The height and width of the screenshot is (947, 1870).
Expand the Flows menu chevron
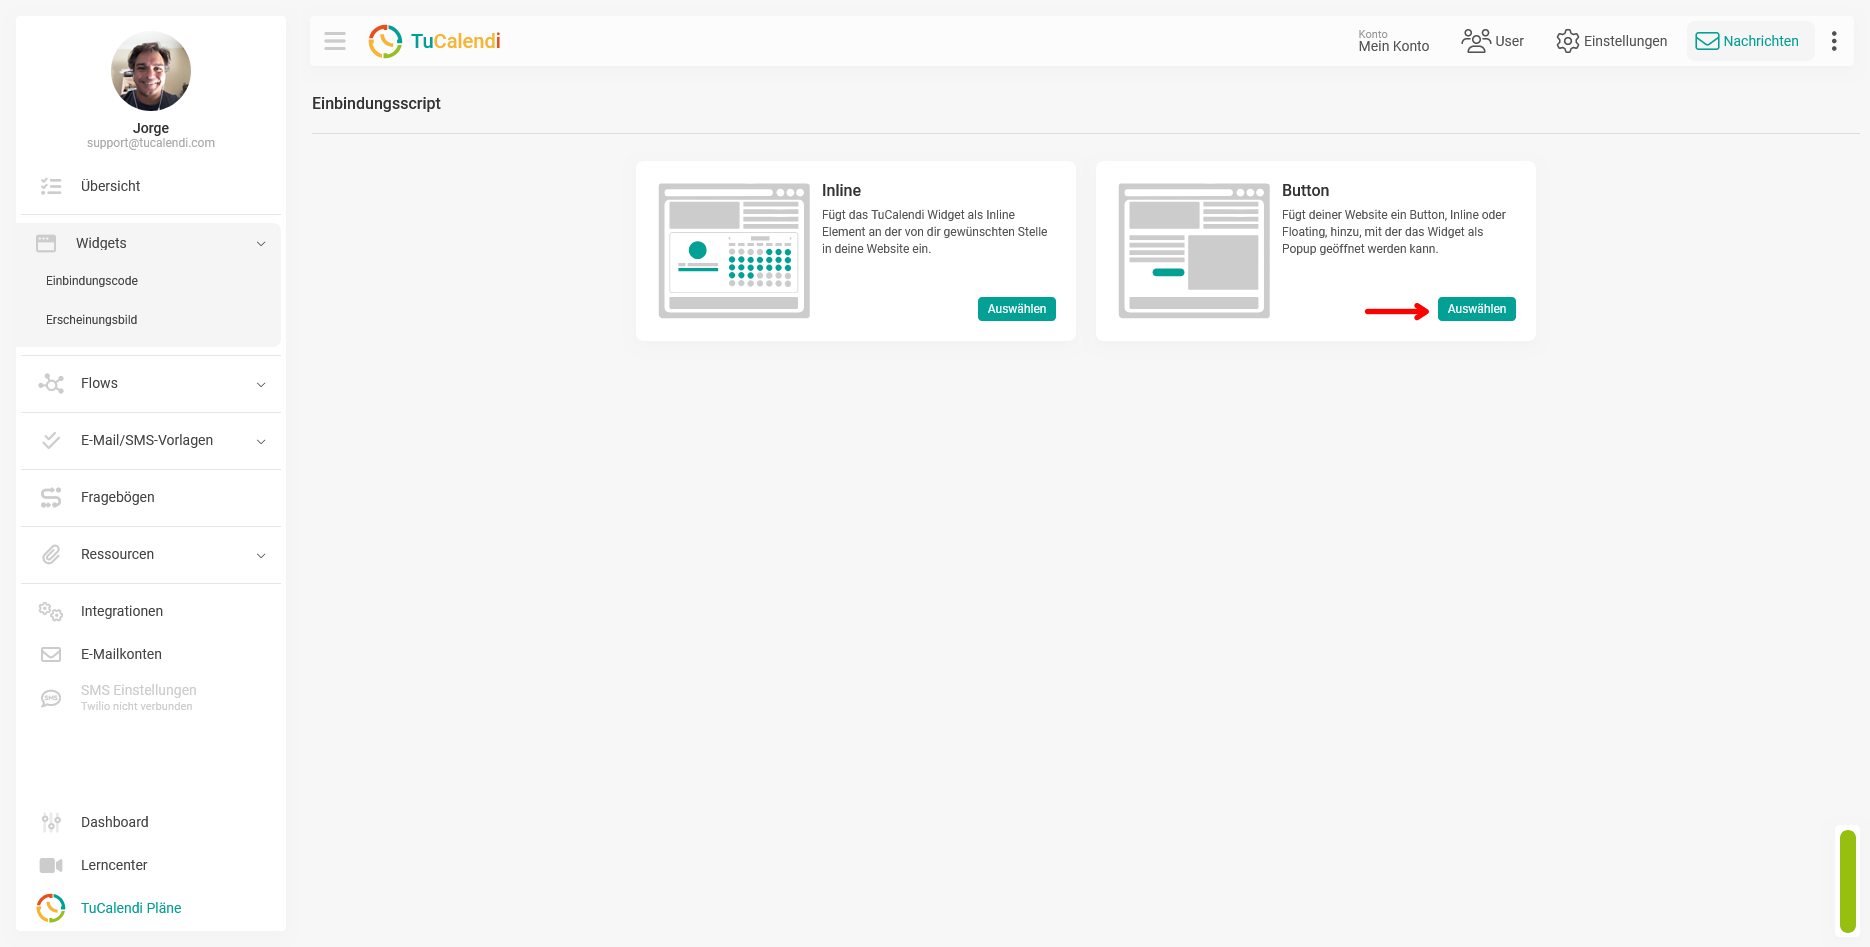coord(261,384)
